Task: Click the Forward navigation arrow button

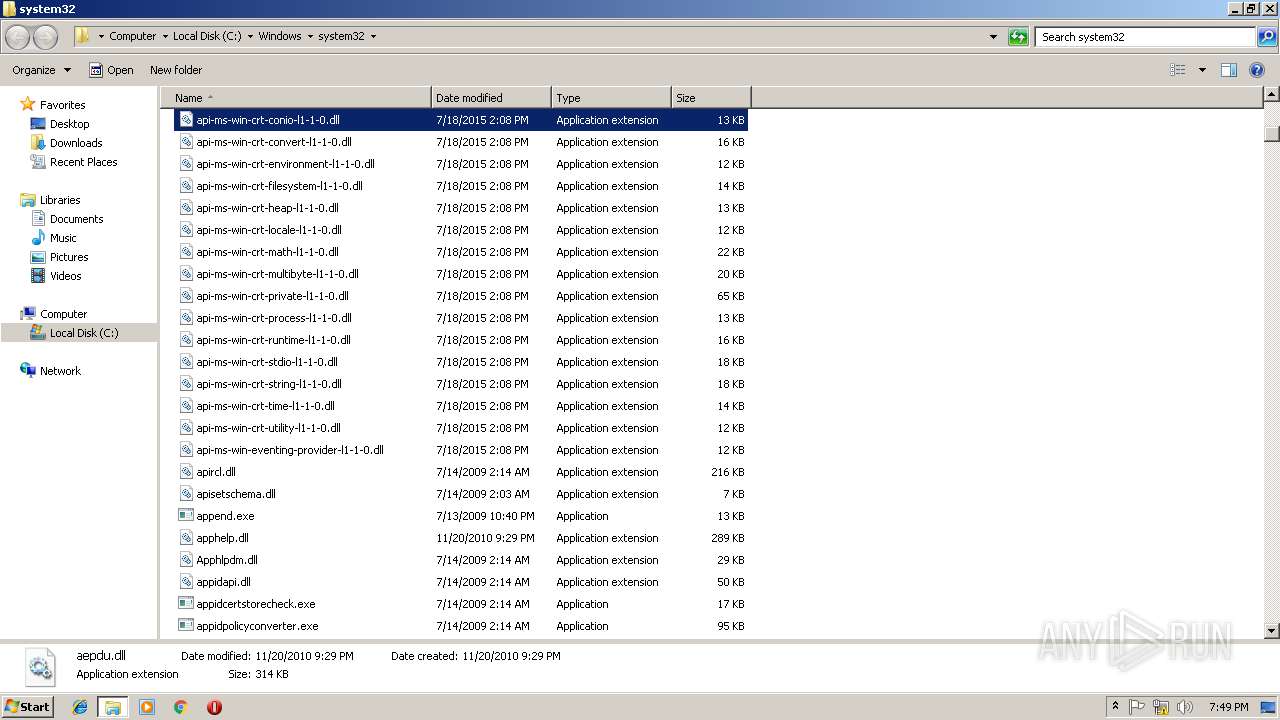Action: pyautogui.click(x=46, y=37)
